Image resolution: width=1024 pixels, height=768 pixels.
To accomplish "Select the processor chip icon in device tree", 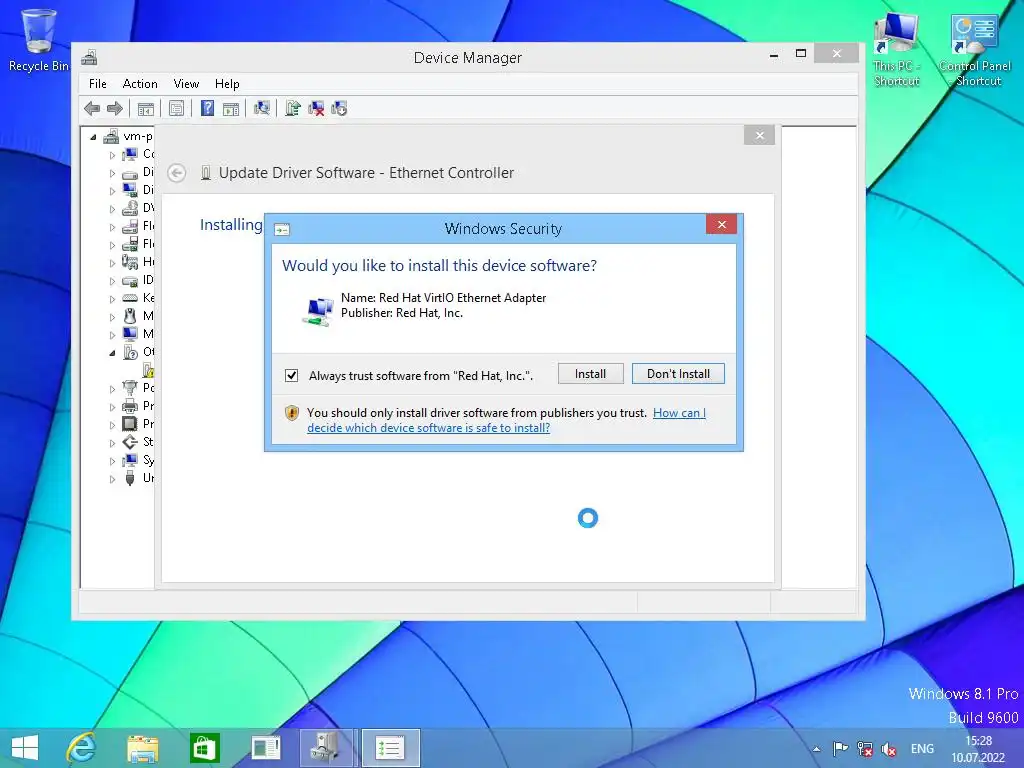I will 130,424.
